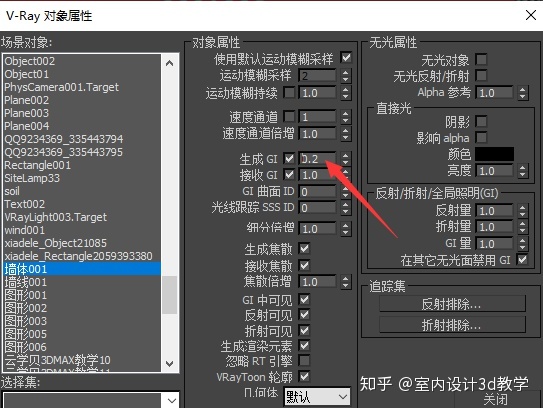
Task: Enable 影响 alpha checkbox
Action: (481, 138)
